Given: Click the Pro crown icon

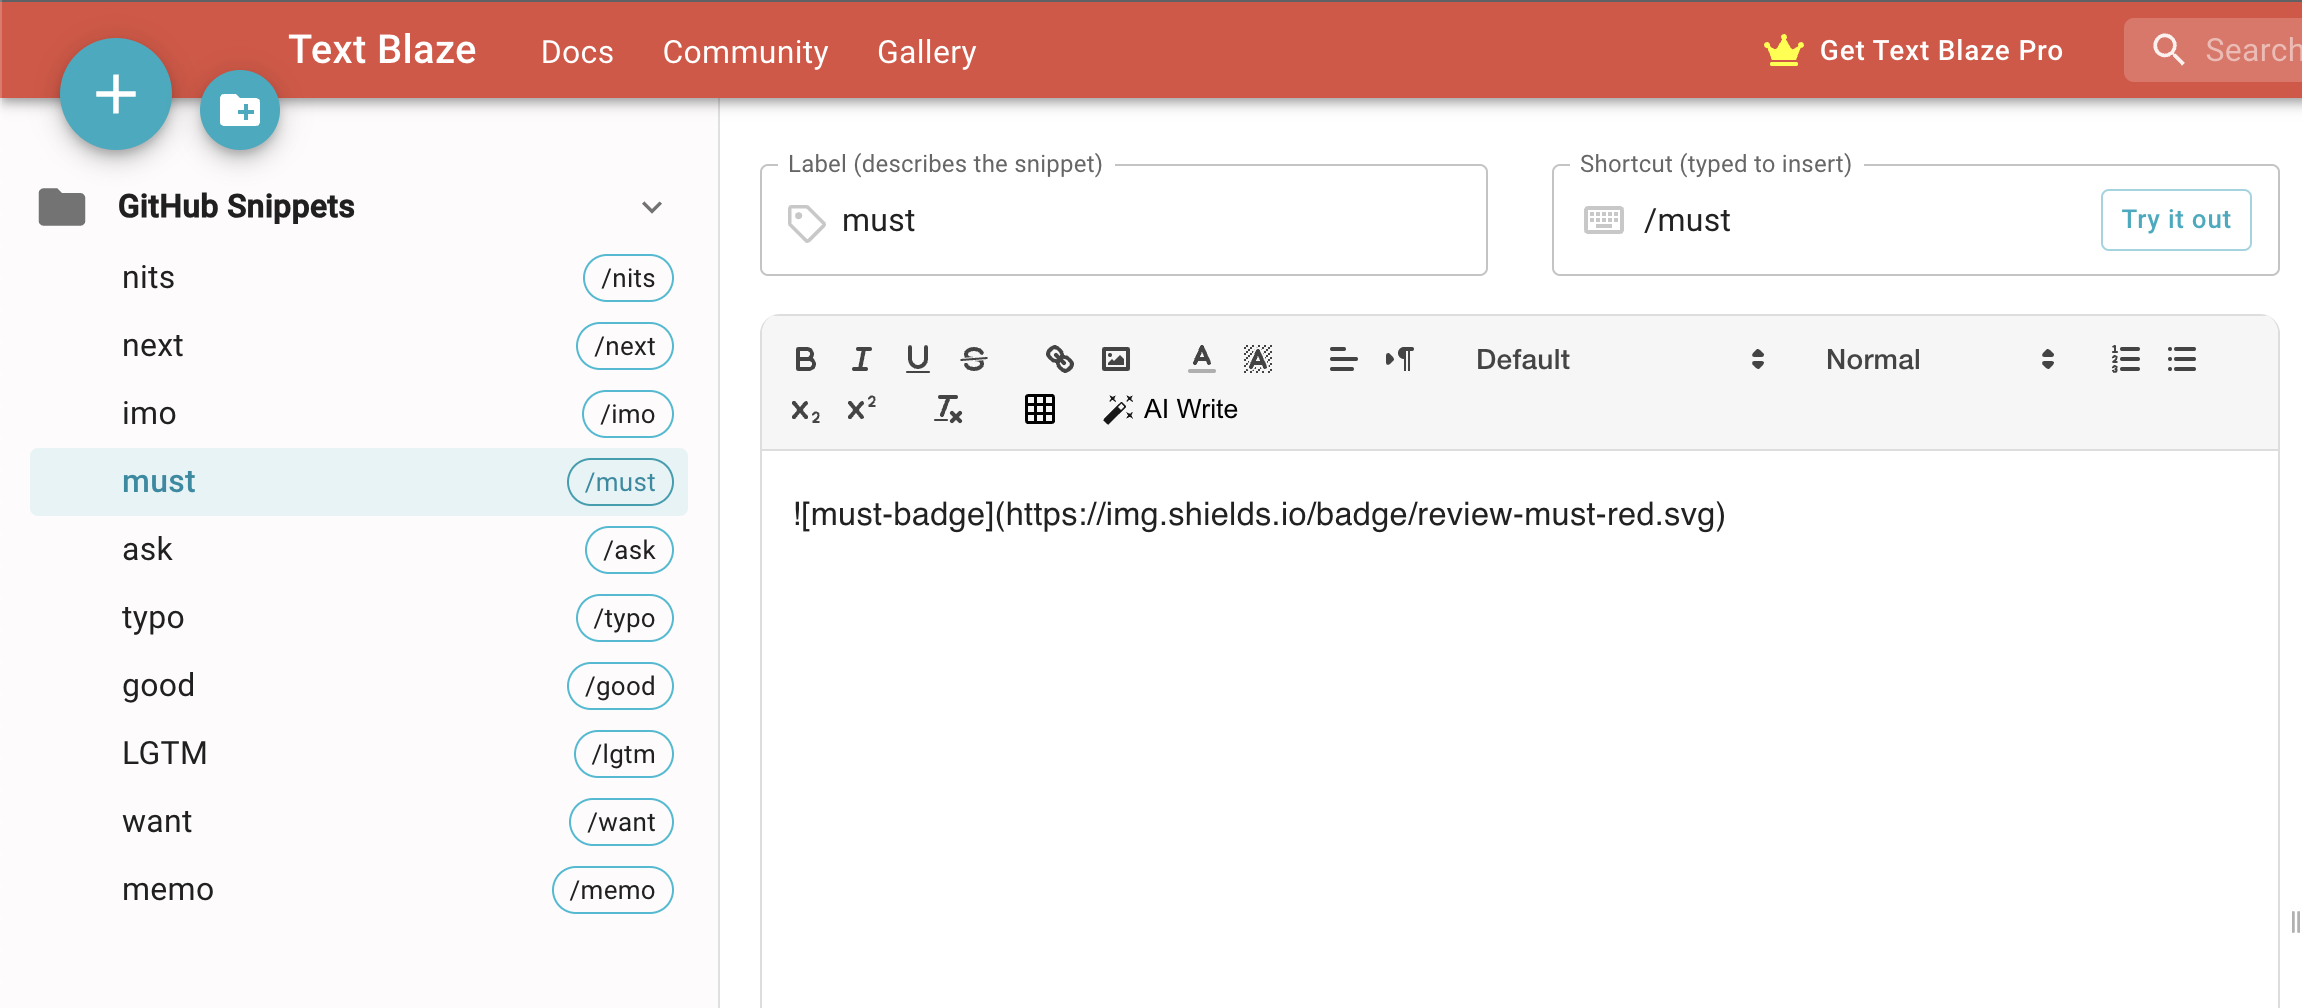Looking at the screenshot, I should [1783, 50].
